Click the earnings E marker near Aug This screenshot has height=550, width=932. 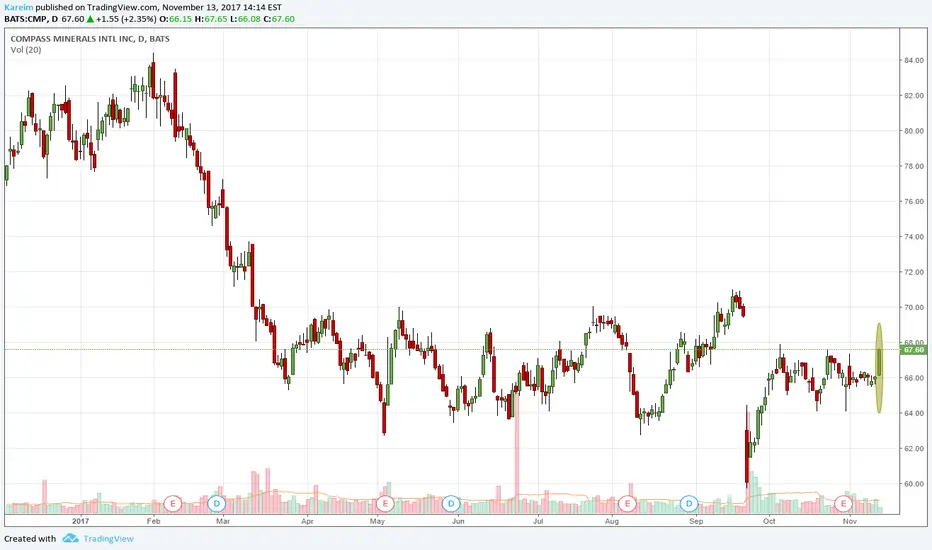(627, 504)
